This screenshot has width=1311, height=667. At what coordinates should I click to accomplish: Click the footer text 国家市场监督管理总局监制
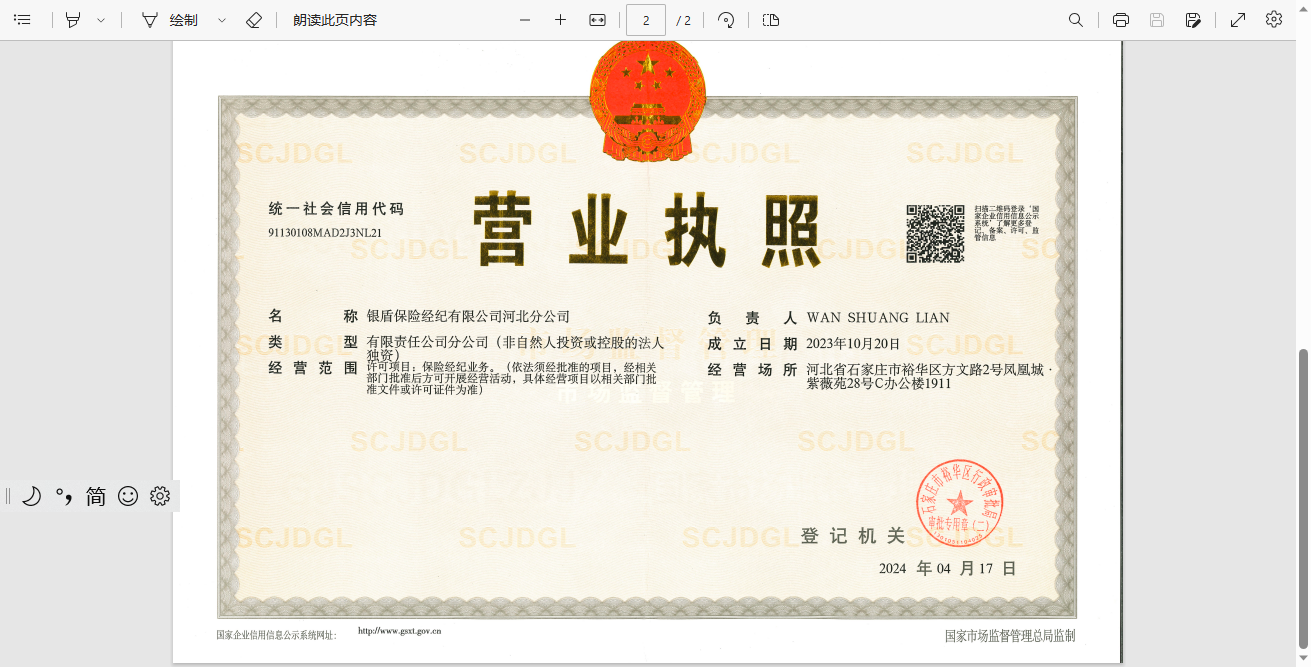1010,636
